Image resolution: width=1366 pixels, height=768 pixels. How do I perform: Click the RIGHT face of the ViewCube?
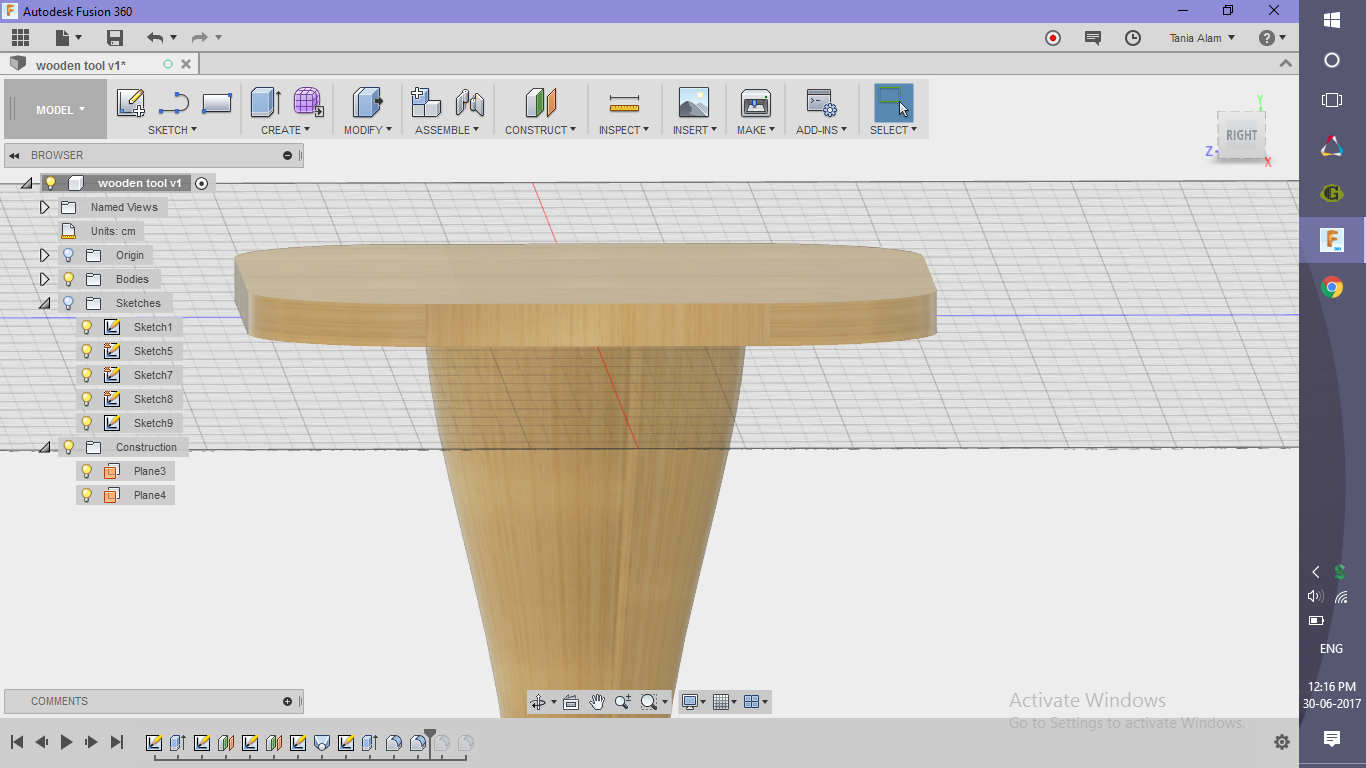[x=1242, y=136]
